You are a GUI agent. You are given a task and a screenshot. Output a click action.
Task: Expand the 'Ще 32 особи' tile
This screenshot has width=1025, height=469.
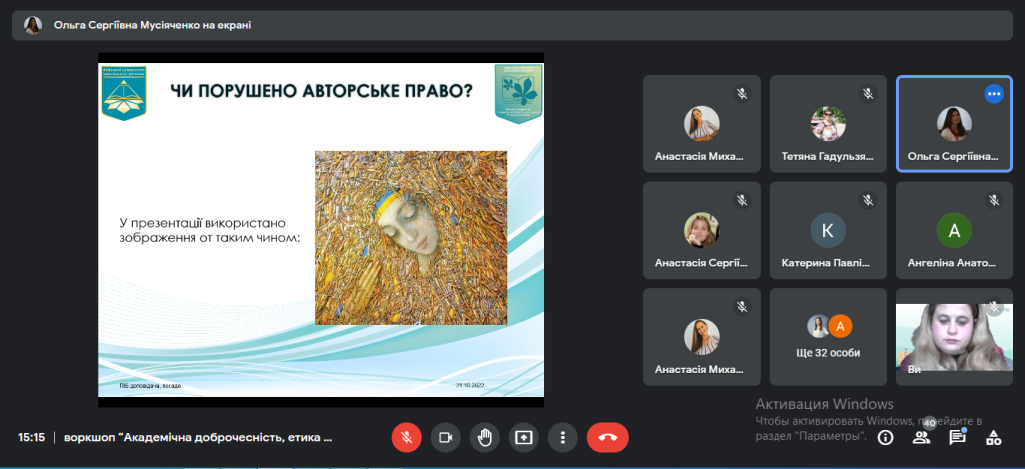(827, 337)
